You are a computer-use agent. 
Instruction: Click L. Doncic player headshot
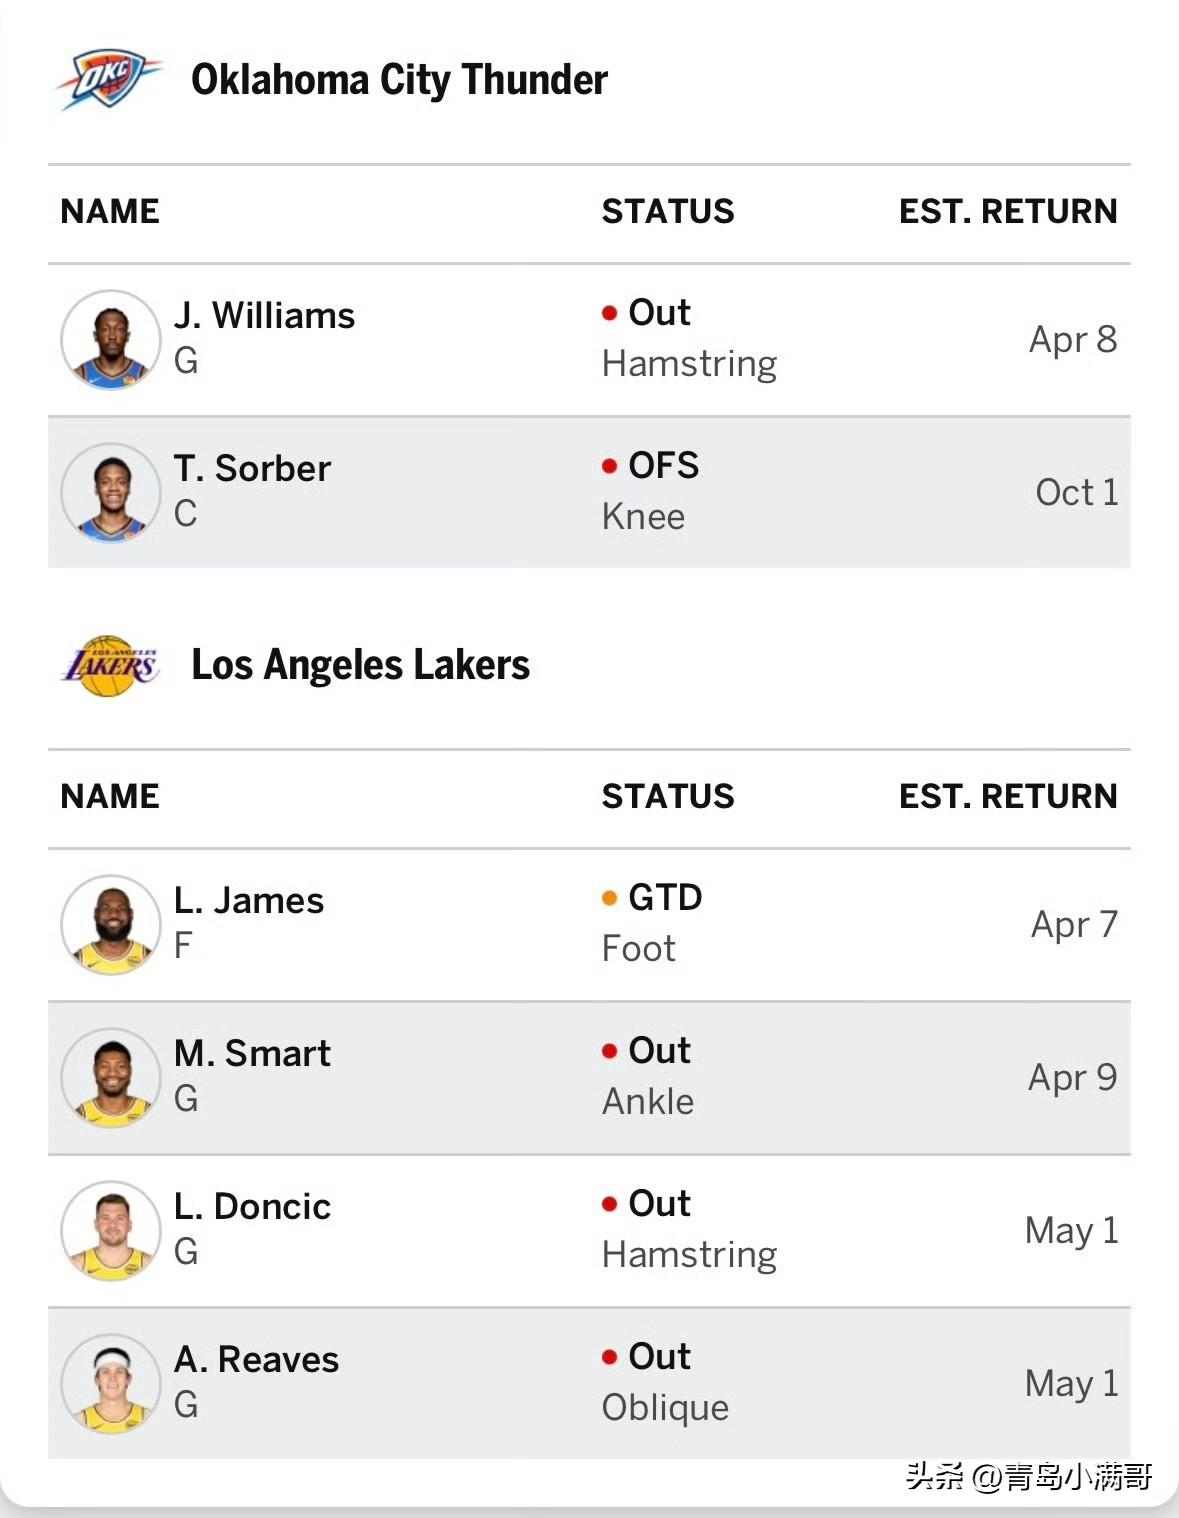click(x=111, y=1230)
